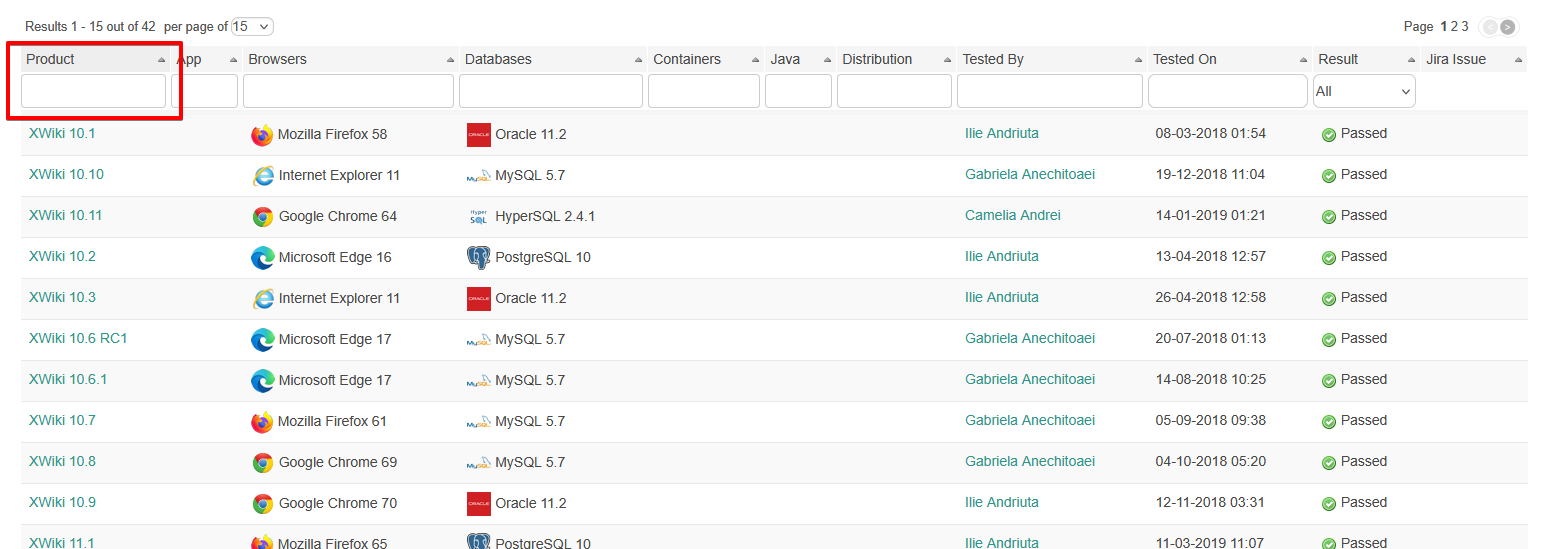Click the Oracle icon in XWiki 10.9 row
This screenshot has height=549, width=1546.
[x=479, y=504]
